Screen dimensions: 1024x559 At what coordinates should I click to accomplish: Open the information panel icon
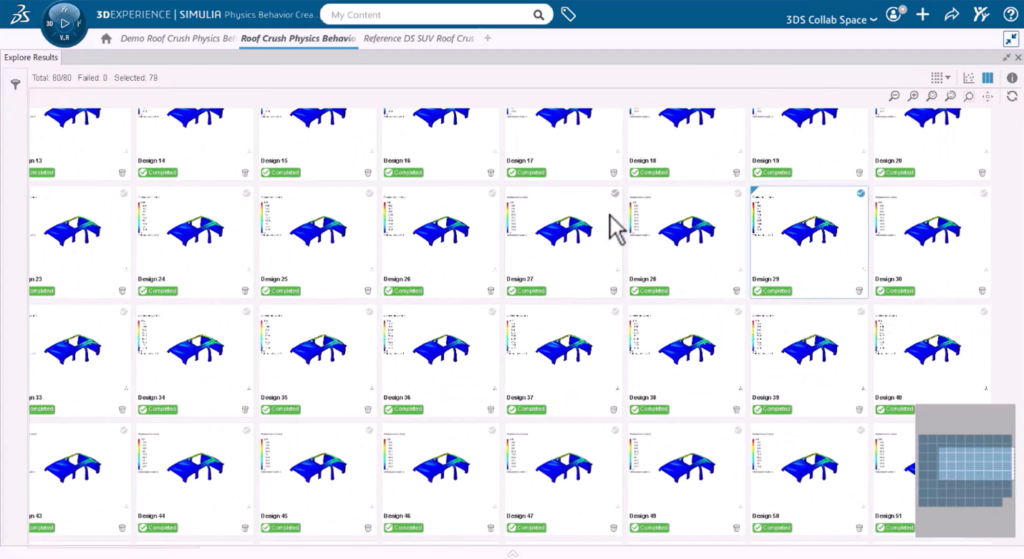pos(1012,78)
